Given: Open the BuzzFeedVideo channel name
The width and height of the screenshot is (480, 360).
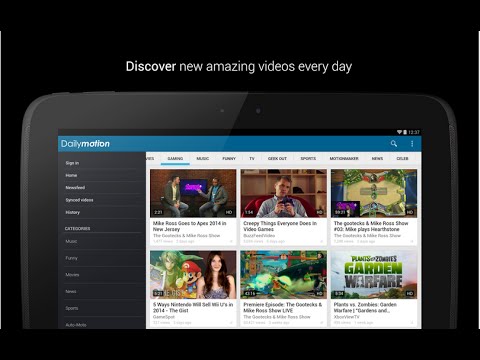Looking at the screenshot, I should [x=259, y=236].
